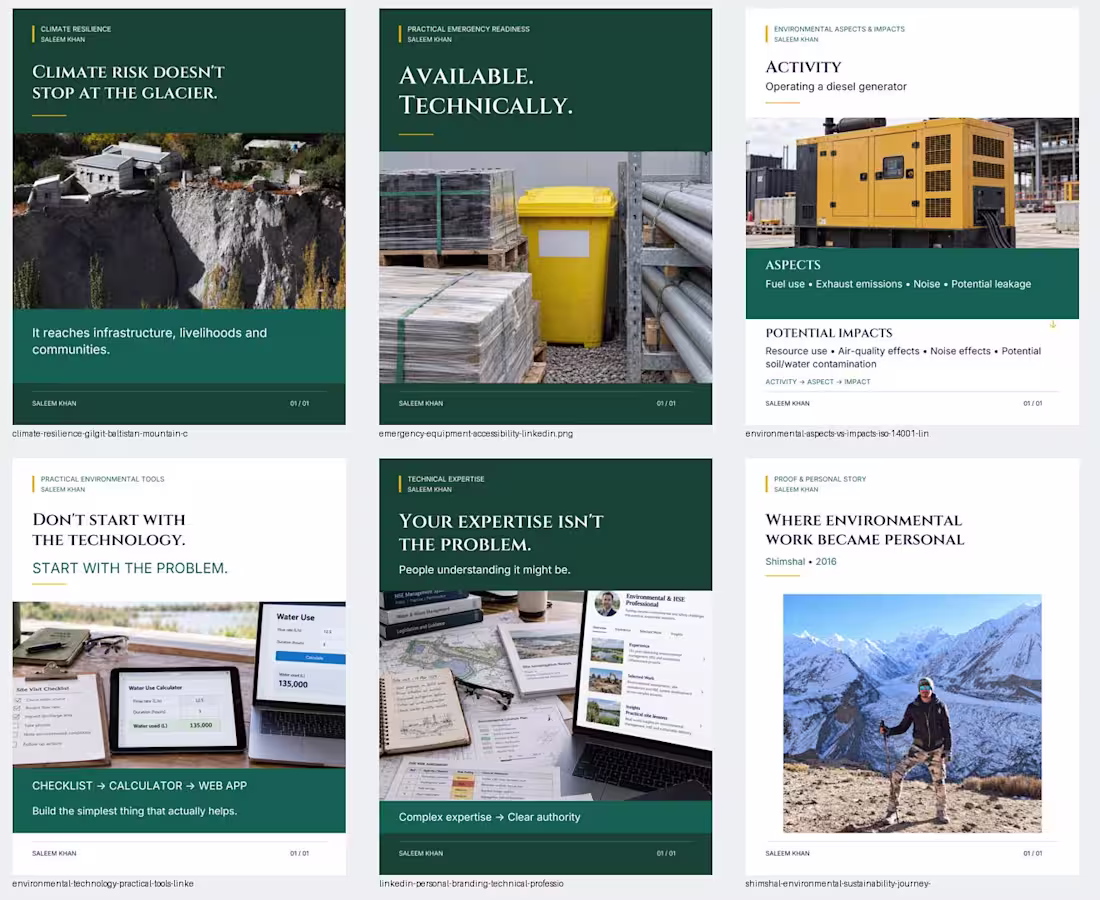The height and width of the screenshot is (900, 1100).
Task: Open the Don't Start With Technology thumbnail
Action: (179, 666)
